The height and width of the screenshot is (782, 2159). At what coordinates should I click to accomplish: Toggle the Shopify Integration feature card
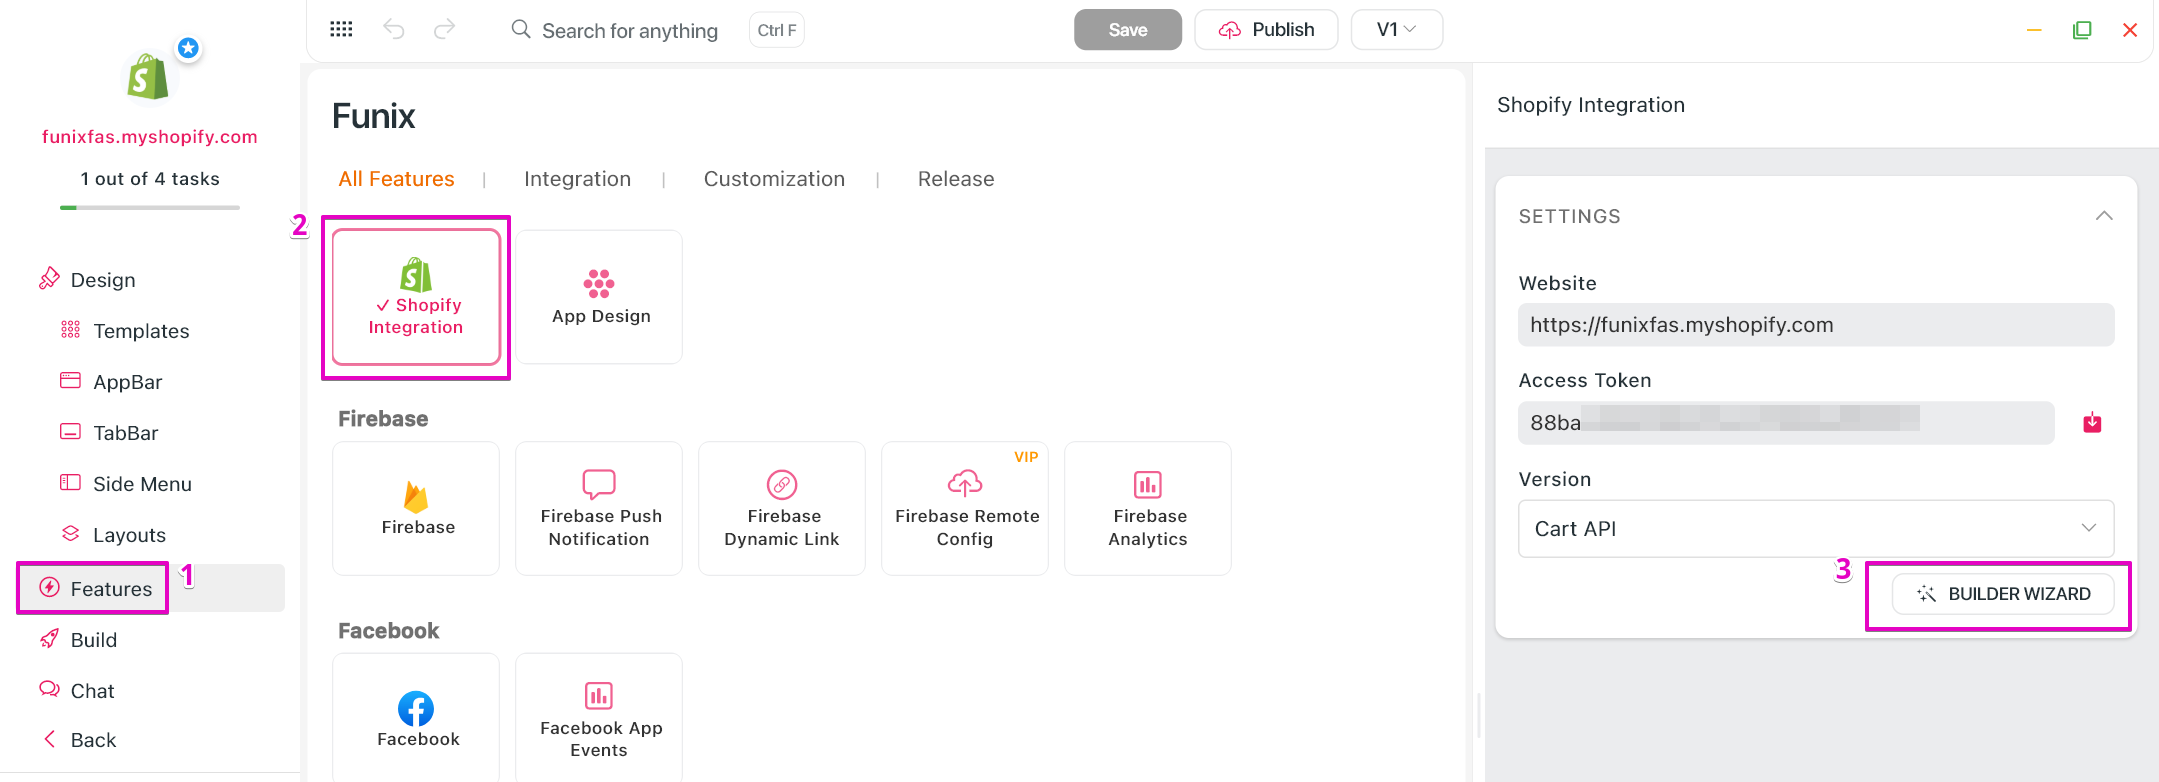pyautogui.click(x=416, y=297)
